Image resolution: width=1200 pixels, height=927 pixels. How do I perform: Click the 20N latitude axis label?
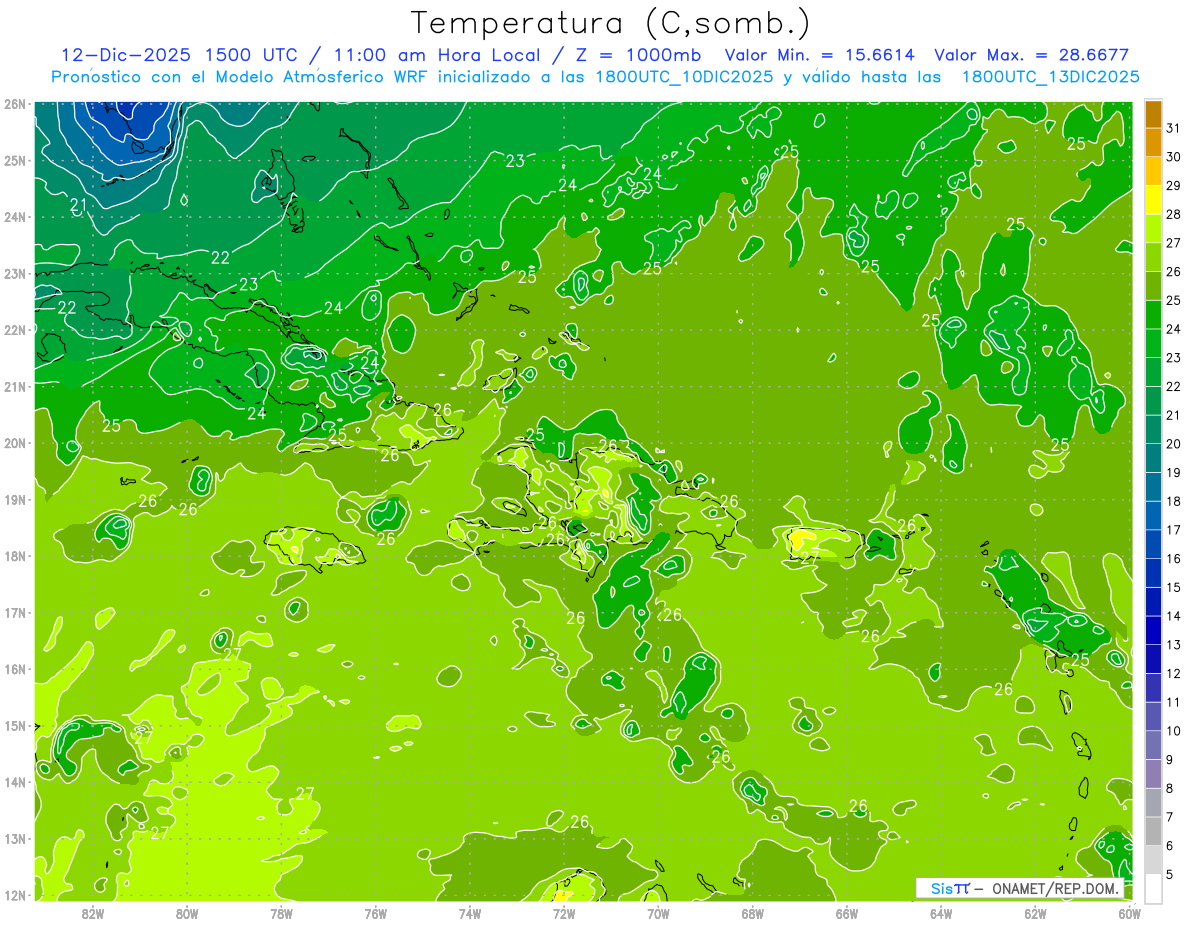(14, 443)
